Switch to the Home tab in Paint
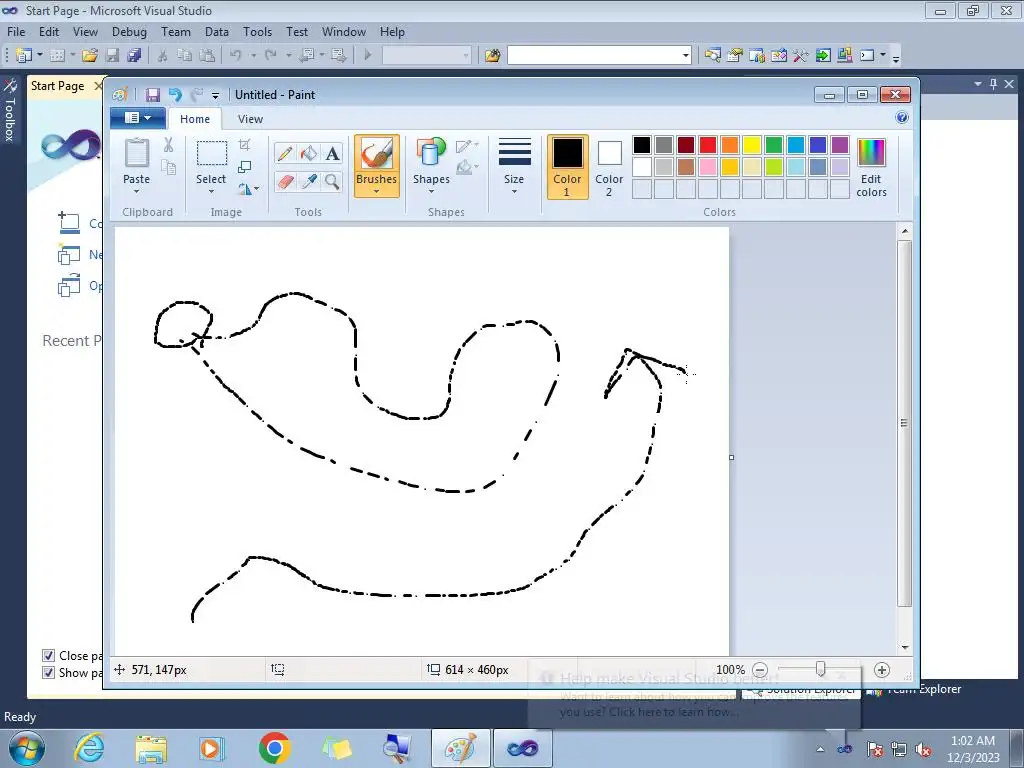The height and width of the screenshot is (768, 1024). click(x=195, y=119)
